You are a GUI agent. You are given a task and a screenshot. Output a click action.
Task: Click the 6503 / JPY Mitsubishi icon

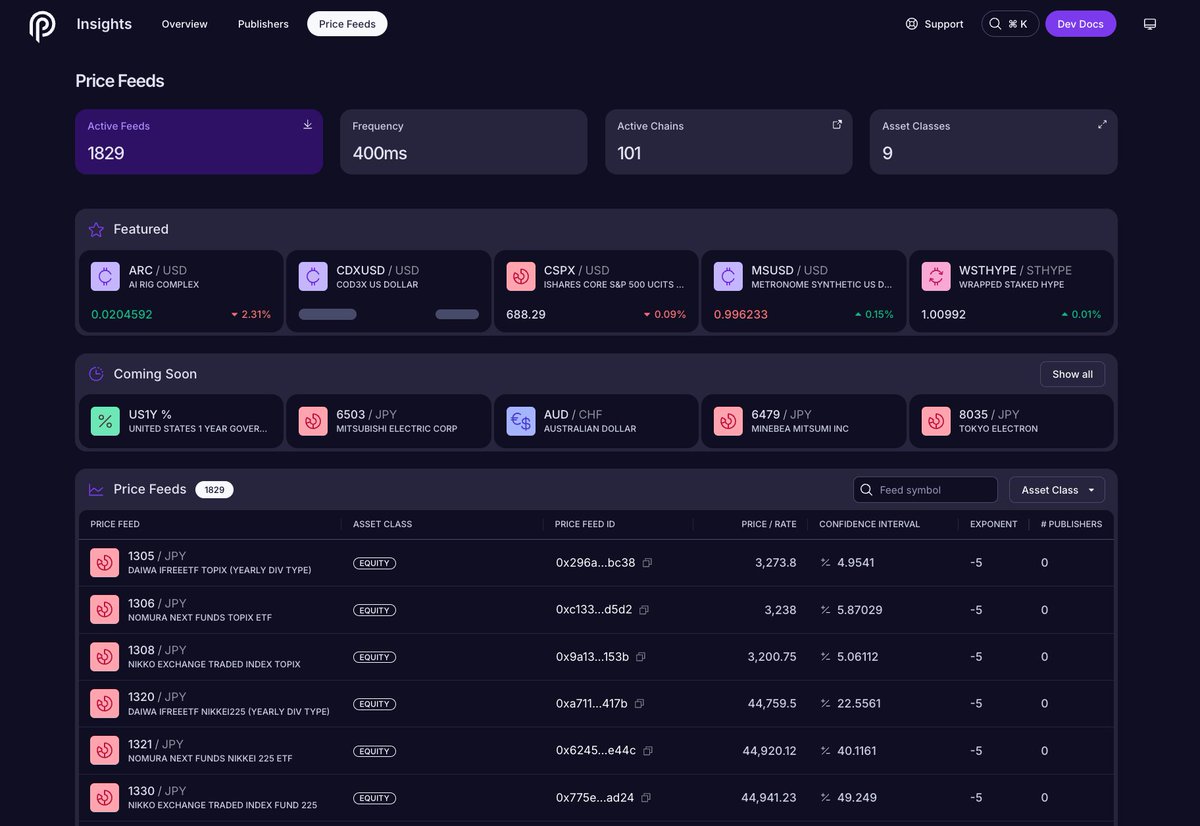tap(313, 421)
